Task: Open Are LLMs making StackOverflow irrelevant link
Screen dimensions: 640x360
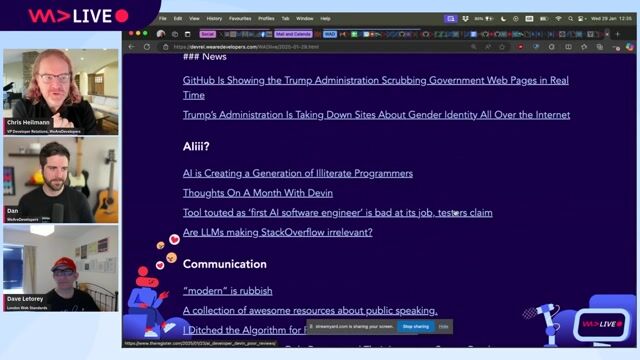Action: [278, 232]
